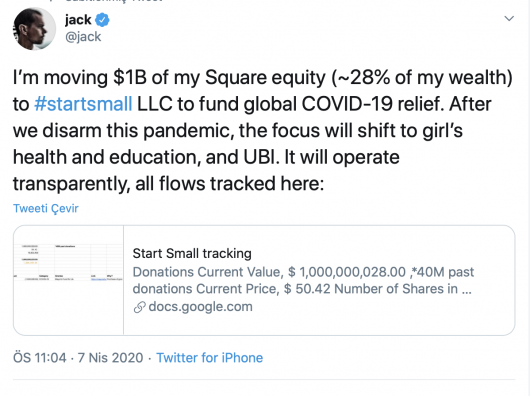
Task: Open the display name jack
Action: pos(78,20)
